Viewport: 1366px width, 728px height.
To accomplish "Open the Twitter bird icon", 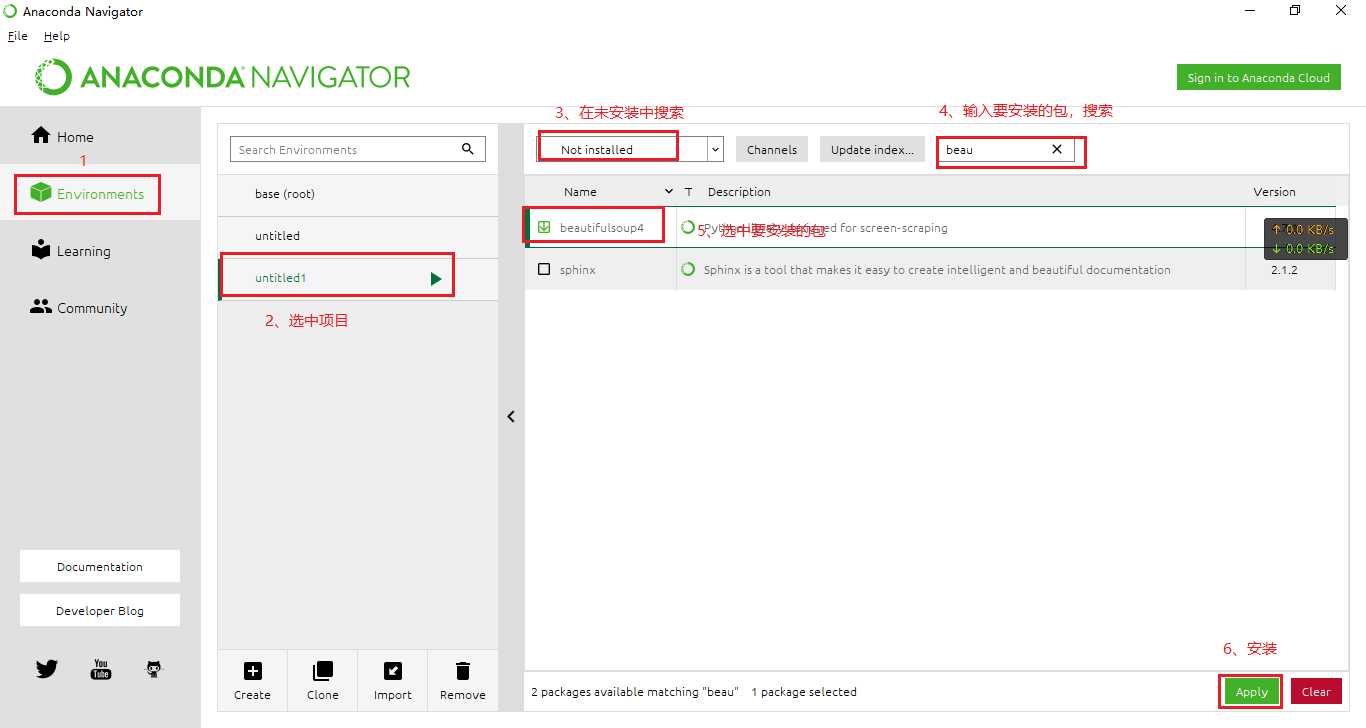I will click(x=46, y=669).
